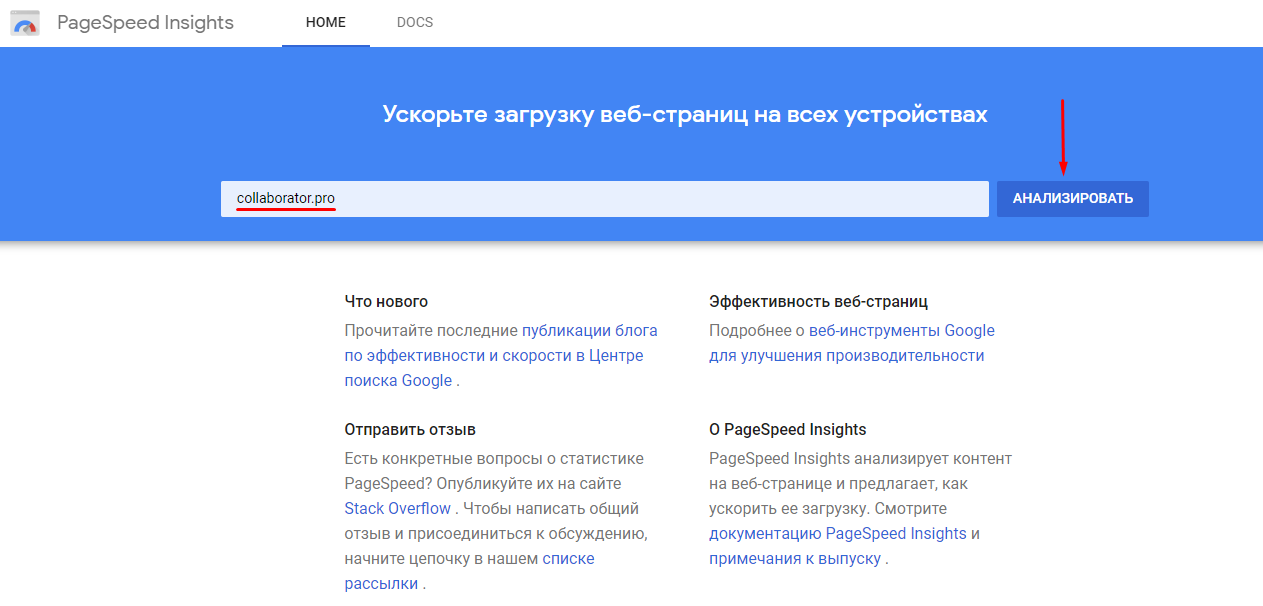The height and width of the screenshot is (606, 1263).
Task: Open the Stack Overflow link
Action: pos(398,509)
